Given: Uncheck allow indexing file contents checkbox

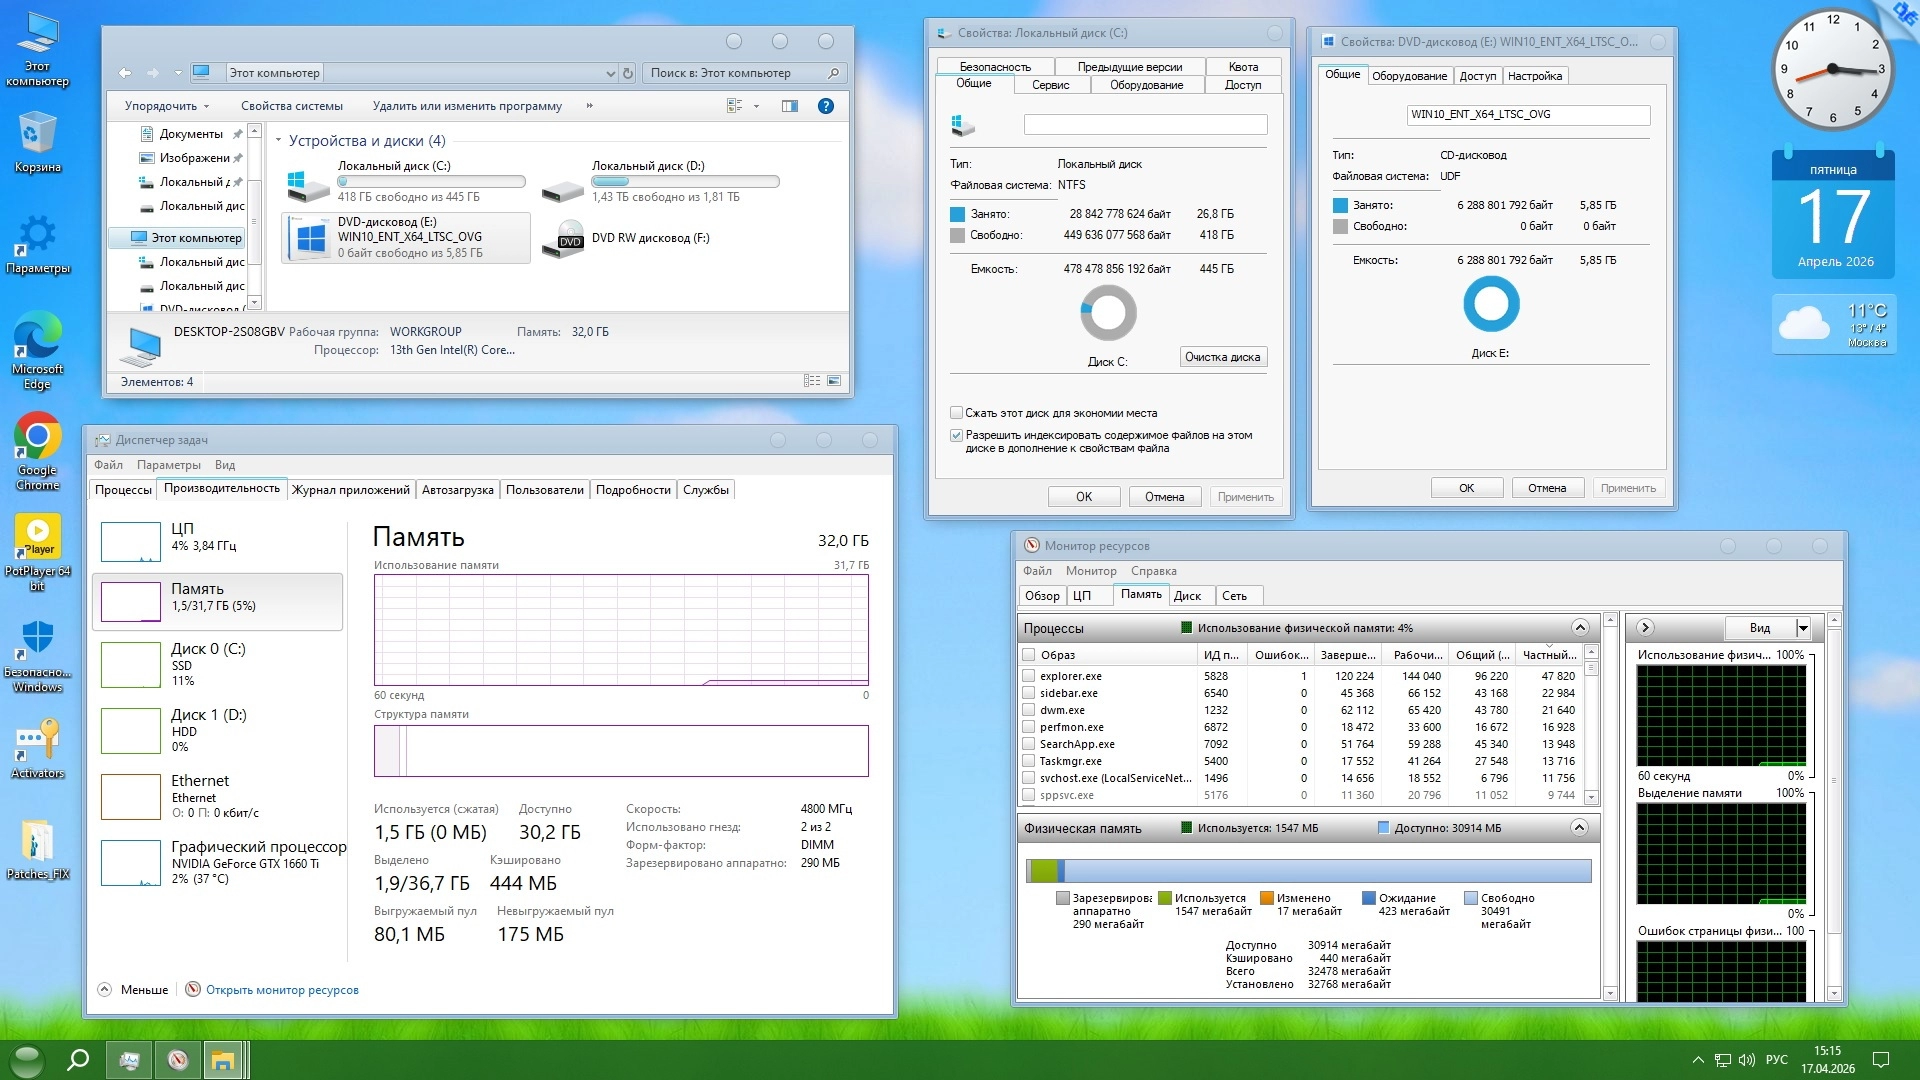Looking at the screenshot, I should [957, 436].
